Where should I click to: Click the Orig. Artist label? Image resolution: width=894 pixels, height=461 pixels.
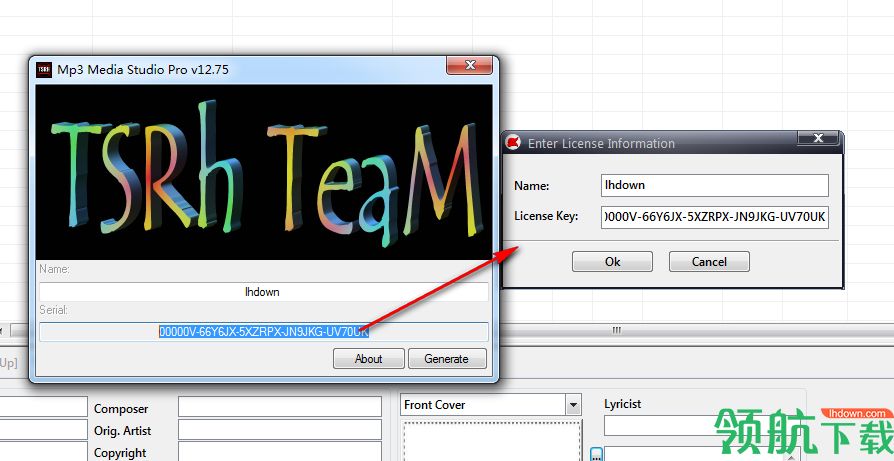click(123, 431)
